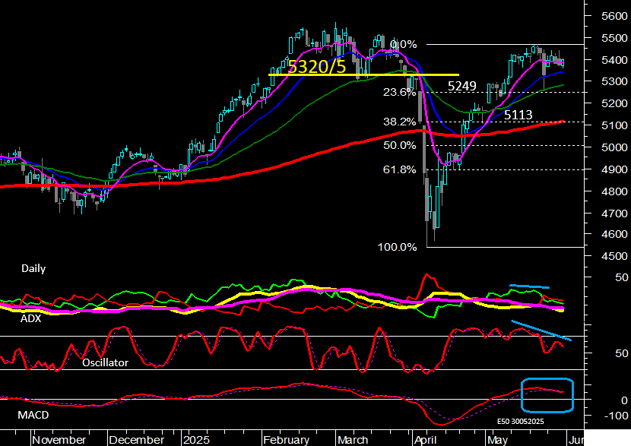Click the 4700 price axis value
Image resolution: width=631 pixels, height=446 pixels.
tap(614, 214)
